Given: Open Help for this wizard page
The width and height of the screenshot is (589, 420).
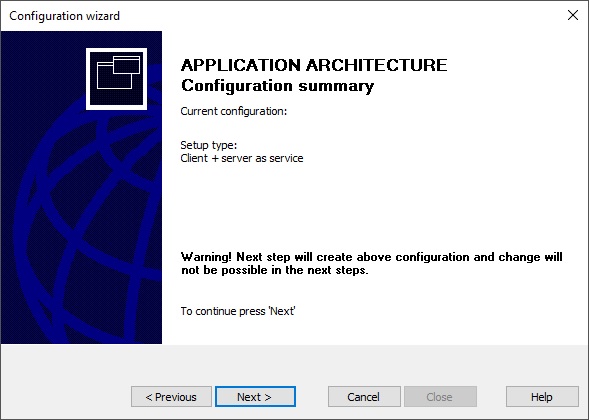Looking at the screenshot, I should 542,397.
